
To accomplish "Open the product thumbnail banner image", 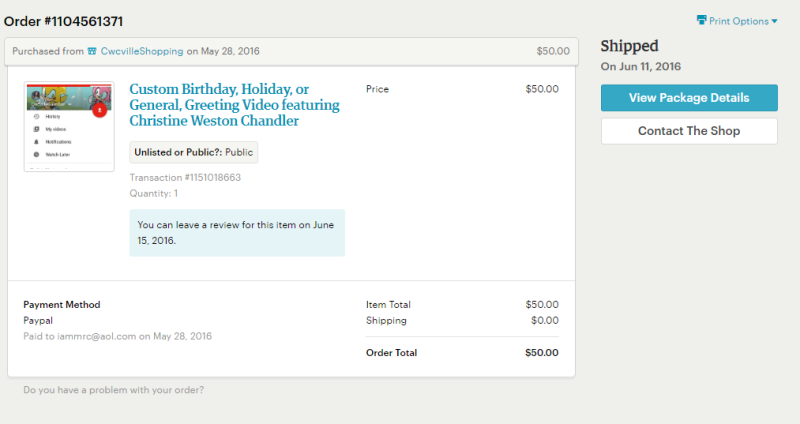I will [60, 96].
